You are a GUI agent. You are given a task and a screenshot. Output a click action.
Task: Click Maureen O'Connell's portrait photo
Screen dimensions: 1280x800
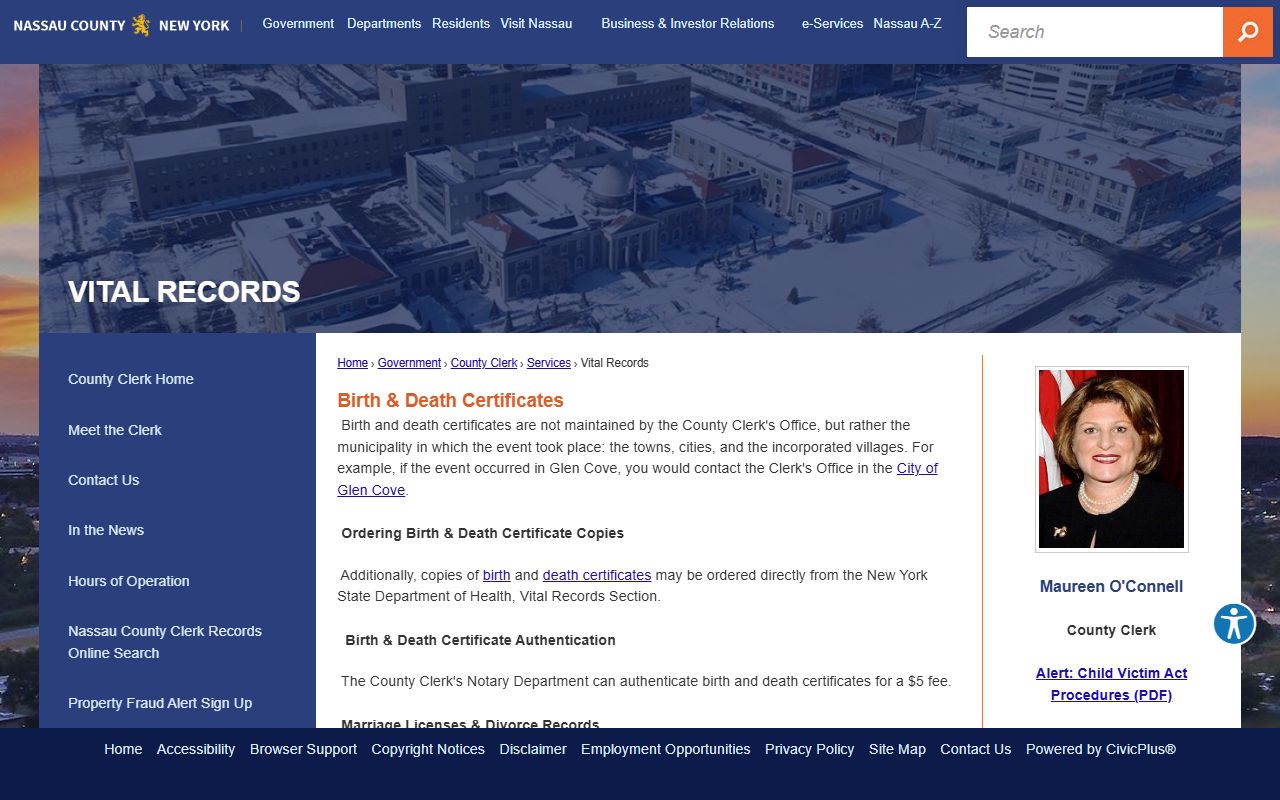1111,459
